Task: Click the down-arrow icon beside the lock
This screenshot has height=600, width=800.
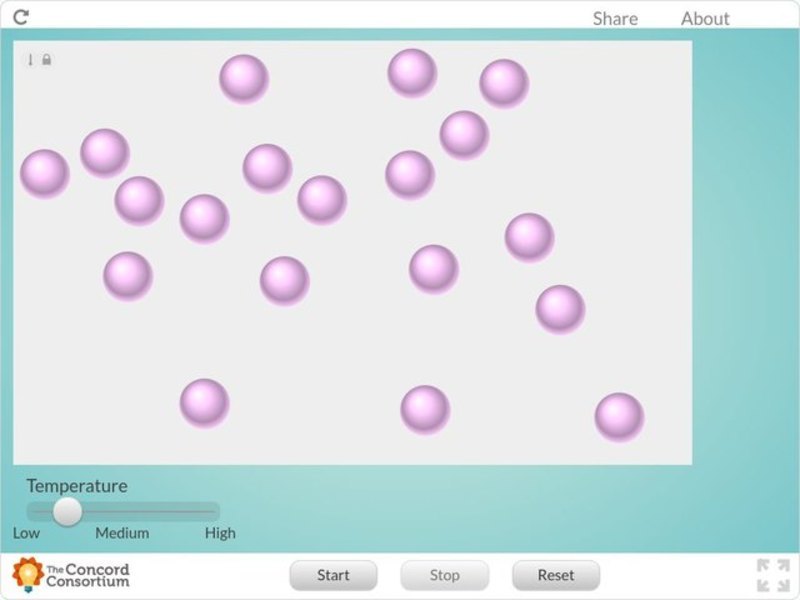Action: (32, 60)
